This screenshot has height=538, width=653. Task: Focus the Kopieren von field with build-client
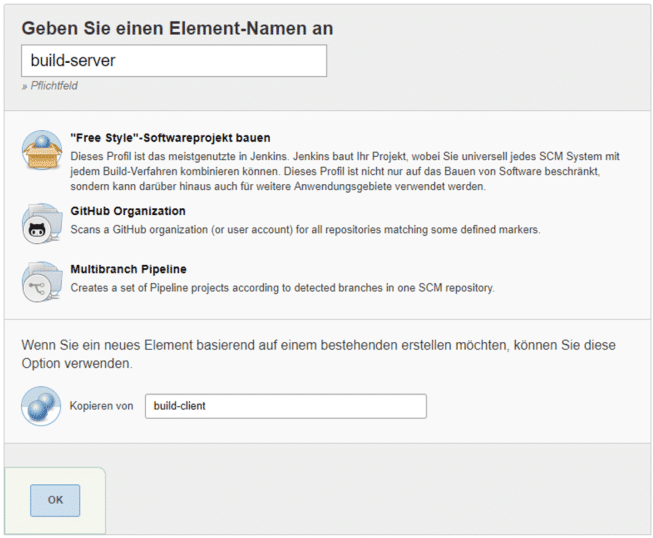286,406
